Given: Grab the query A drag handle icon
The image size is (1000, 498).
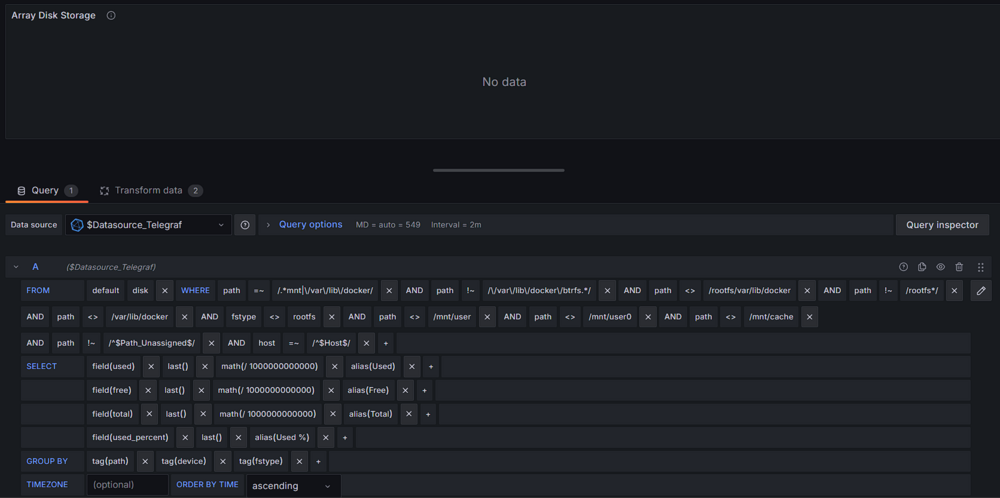Looking at the screenshot, I should click(980, 267).
